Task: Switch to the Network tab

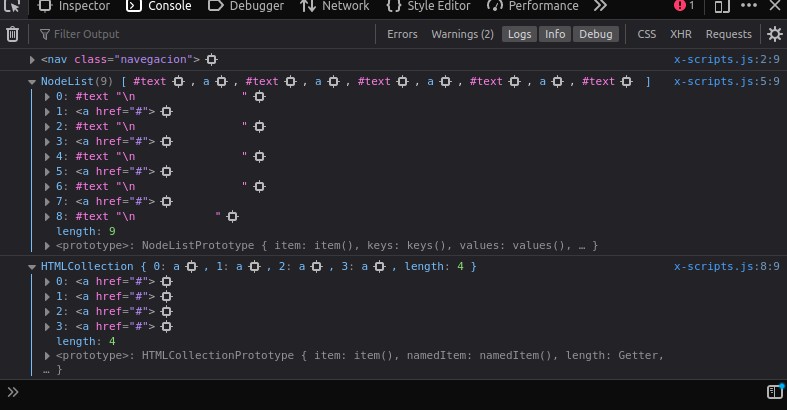Action: 335,6
